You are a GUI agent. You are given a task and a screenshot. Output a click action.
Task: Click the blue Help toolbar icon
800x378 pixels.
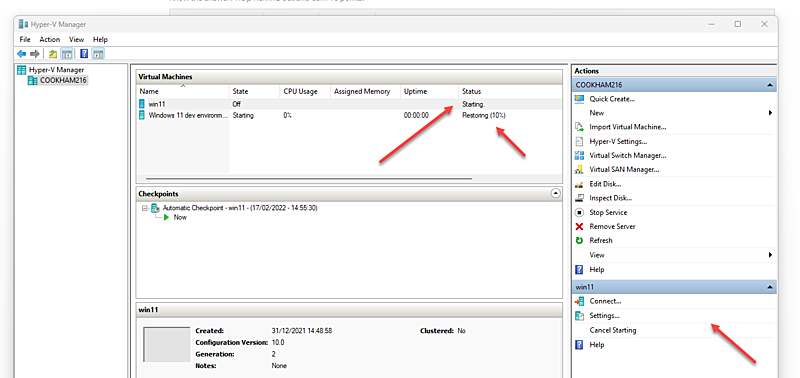point(85,54)
